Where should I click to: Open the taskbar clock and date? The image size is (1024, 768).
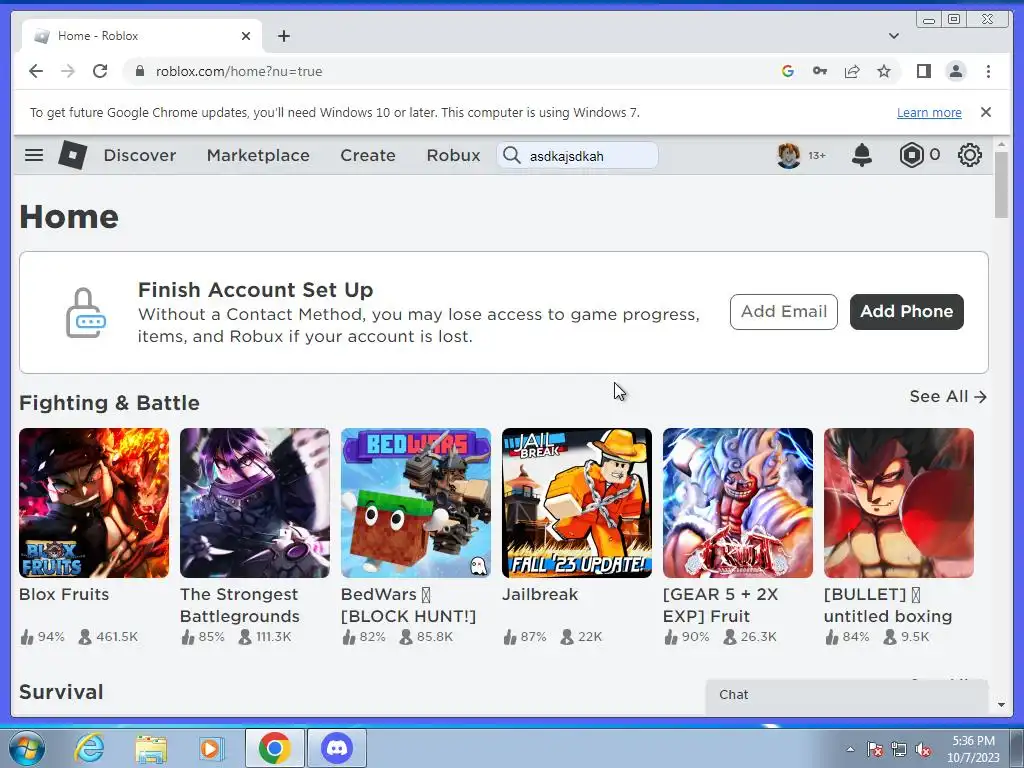973,749
